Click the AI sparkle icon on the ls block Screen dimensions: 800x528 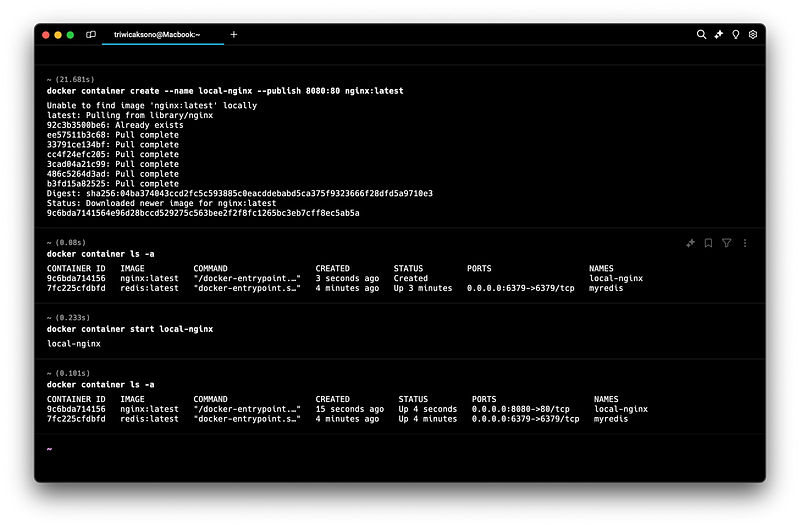(x=690, y=243)
